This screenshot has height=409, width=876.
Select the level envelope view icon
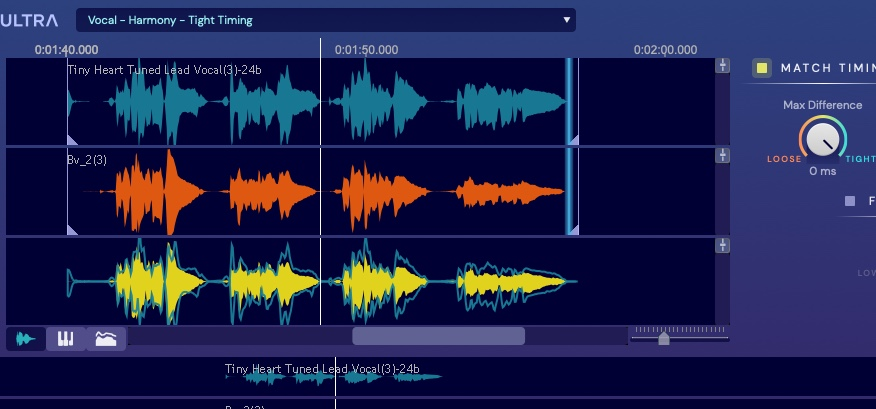tap(106, 339)
